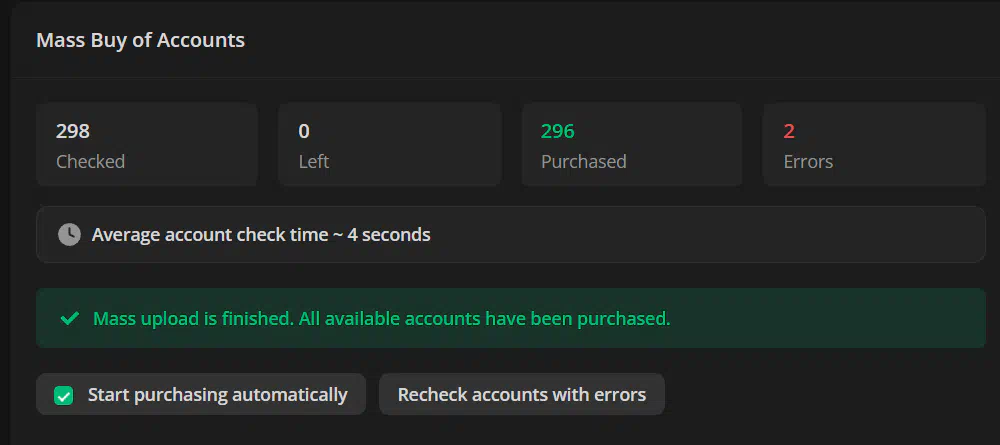The height and width of the screenshot is (445, 1000).
Task: Click the Start purchasing automatically label text
Action: pyautogui.click(x=217, y=394)
